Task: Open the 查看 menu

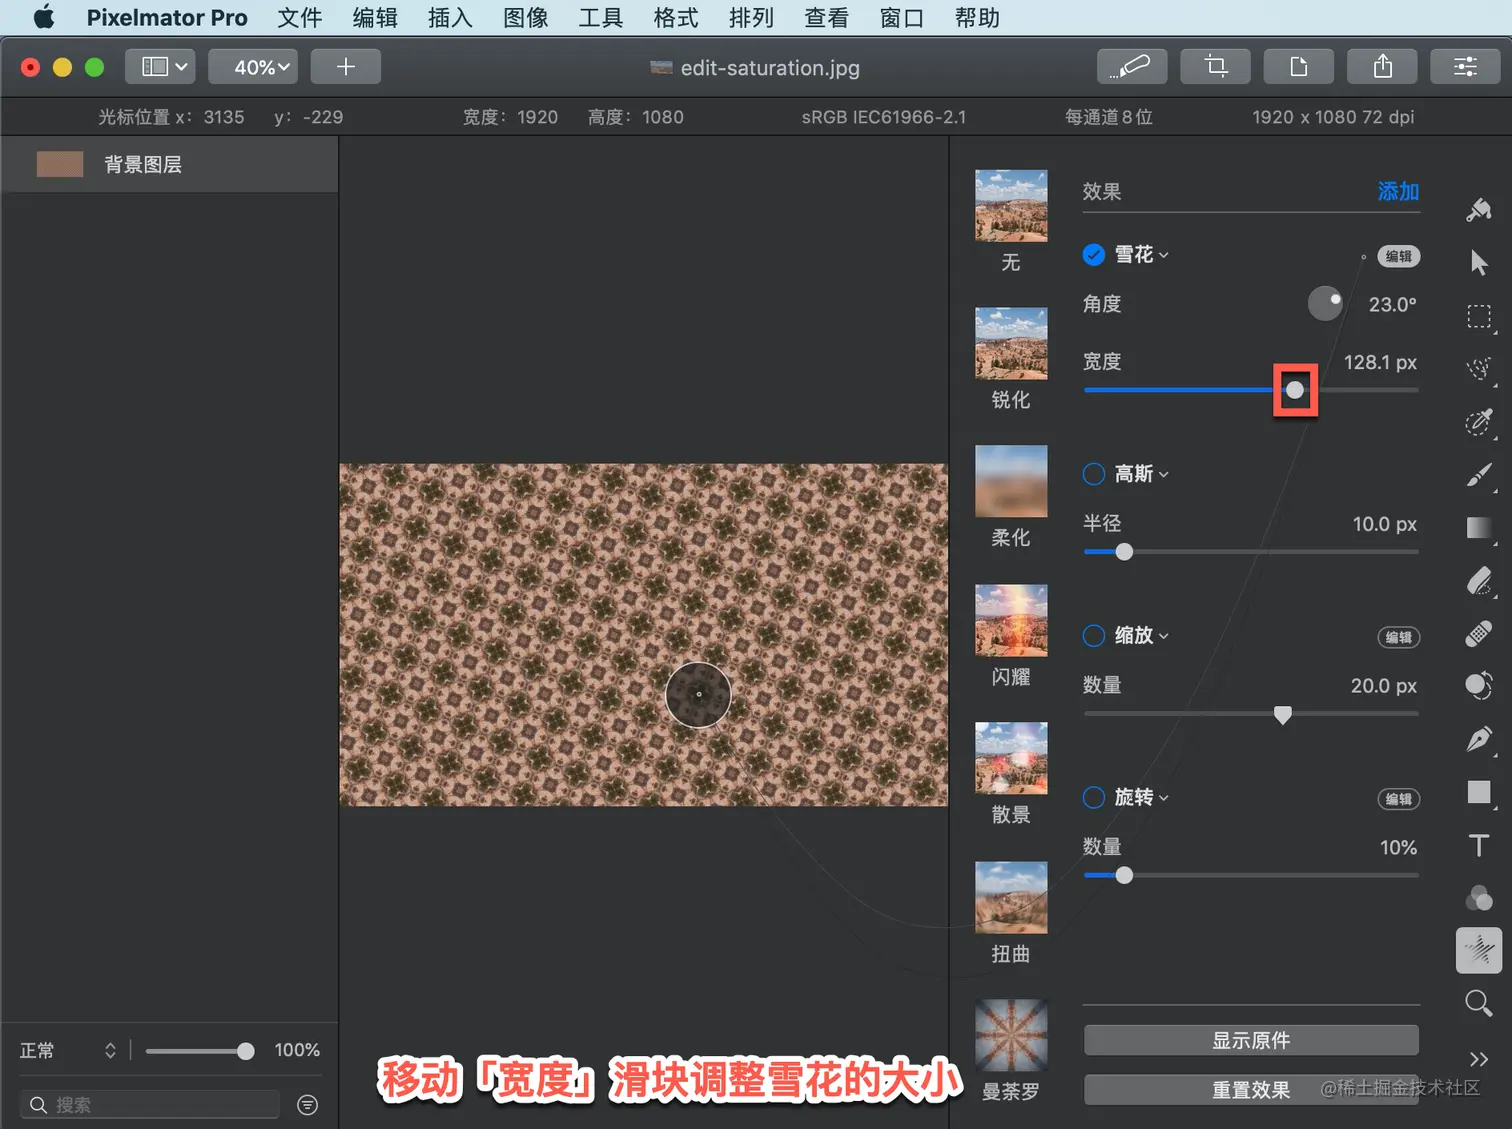Action: point(827,17)
